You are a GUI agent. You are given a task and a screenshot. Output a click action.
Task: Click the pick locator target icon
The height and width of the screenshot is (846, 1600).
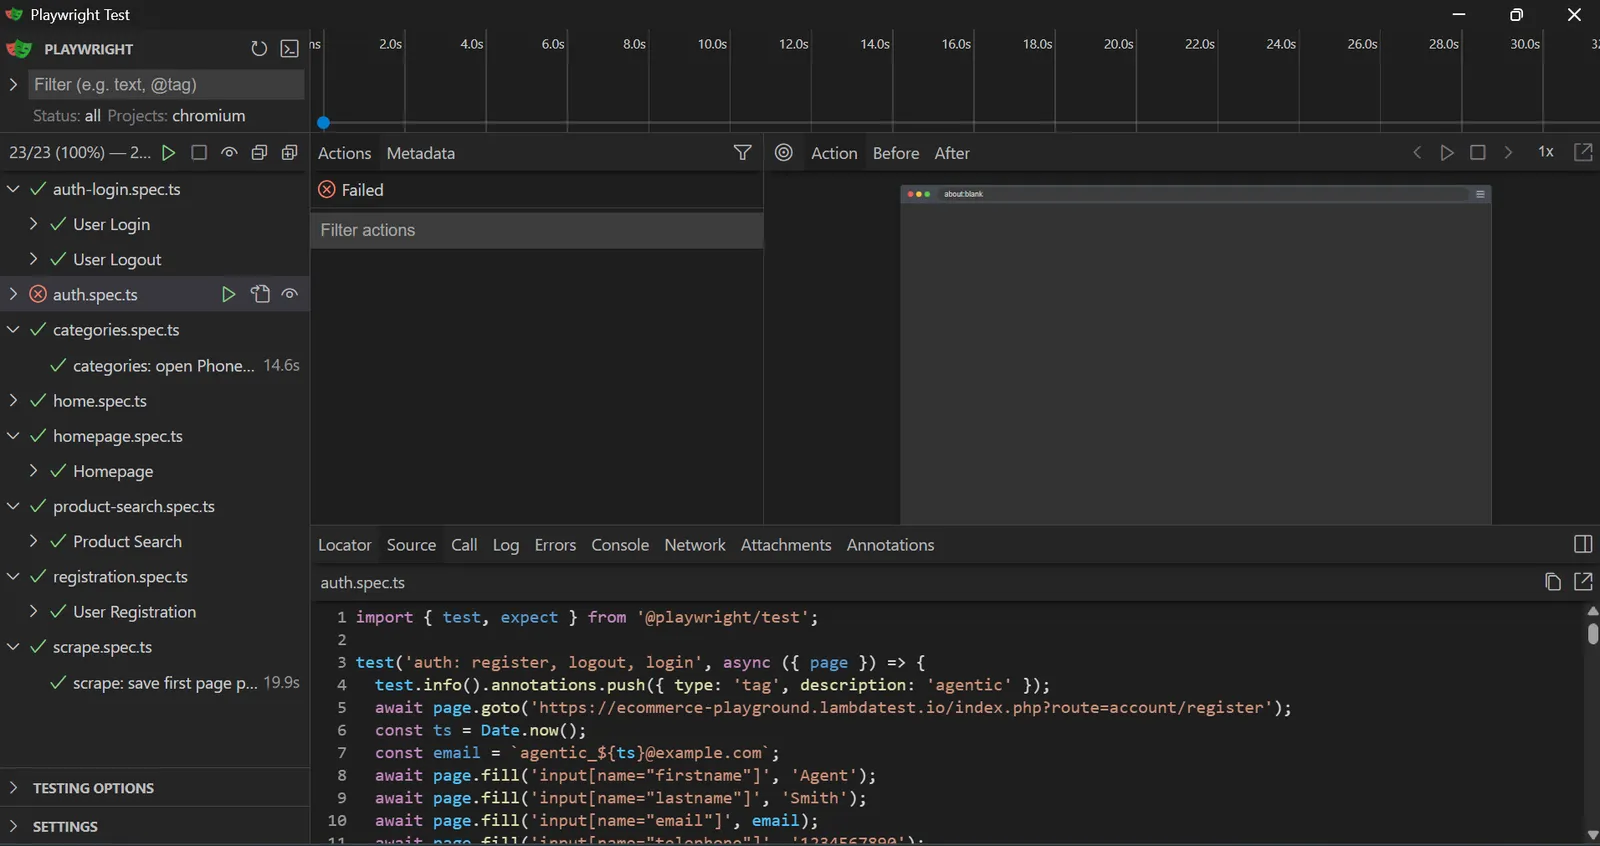click(784, 153)
